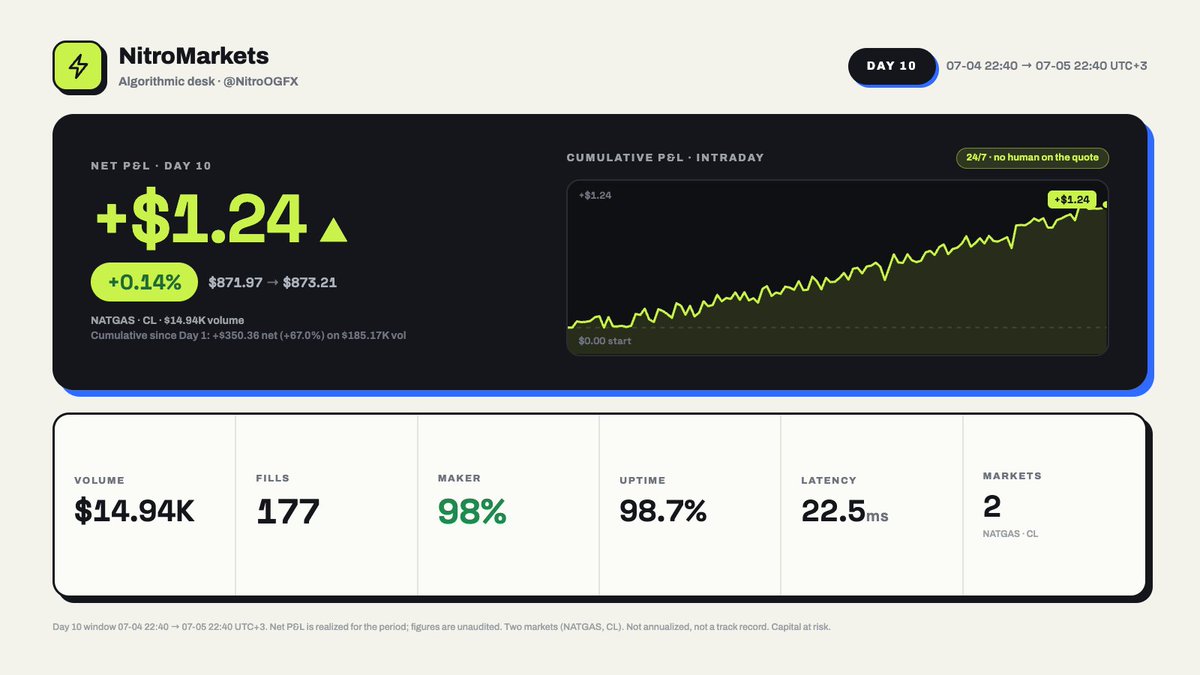1200x675 pixels.
Task: Click the green end-point dot on the chart
Action: [1105, 204]
